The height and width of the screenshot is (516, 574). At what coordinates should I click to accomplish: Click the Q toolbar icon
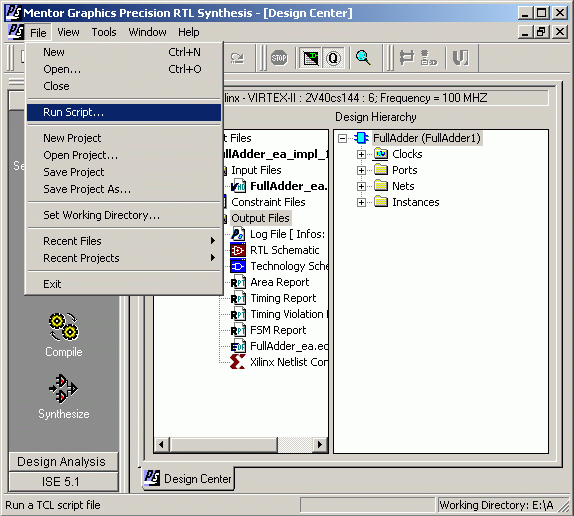333,58
